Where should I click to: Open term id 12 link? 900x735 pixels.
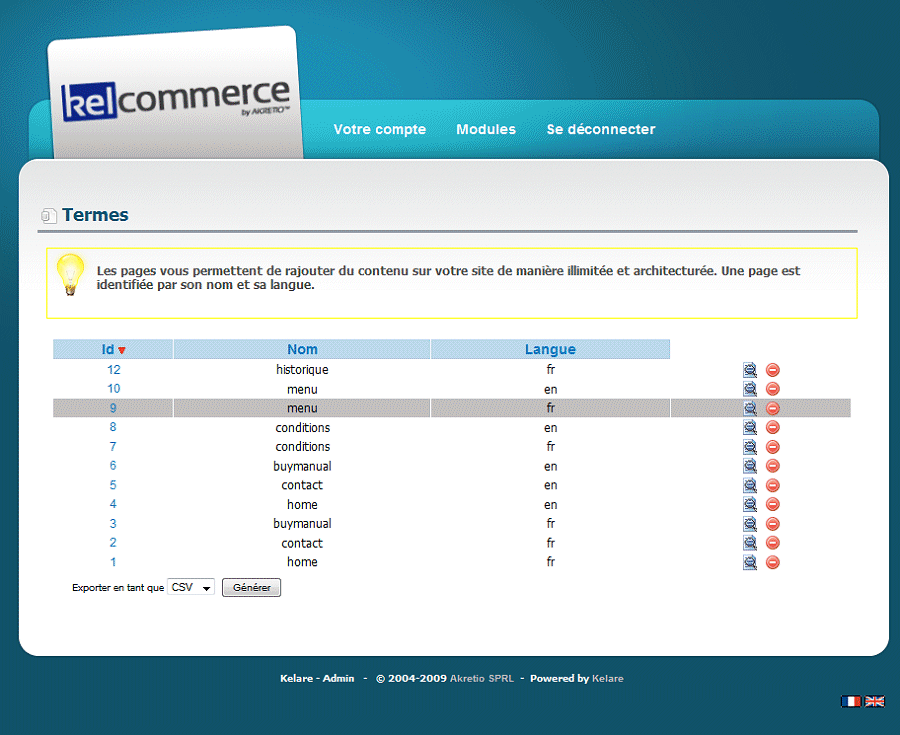click(x=114, y=370)
